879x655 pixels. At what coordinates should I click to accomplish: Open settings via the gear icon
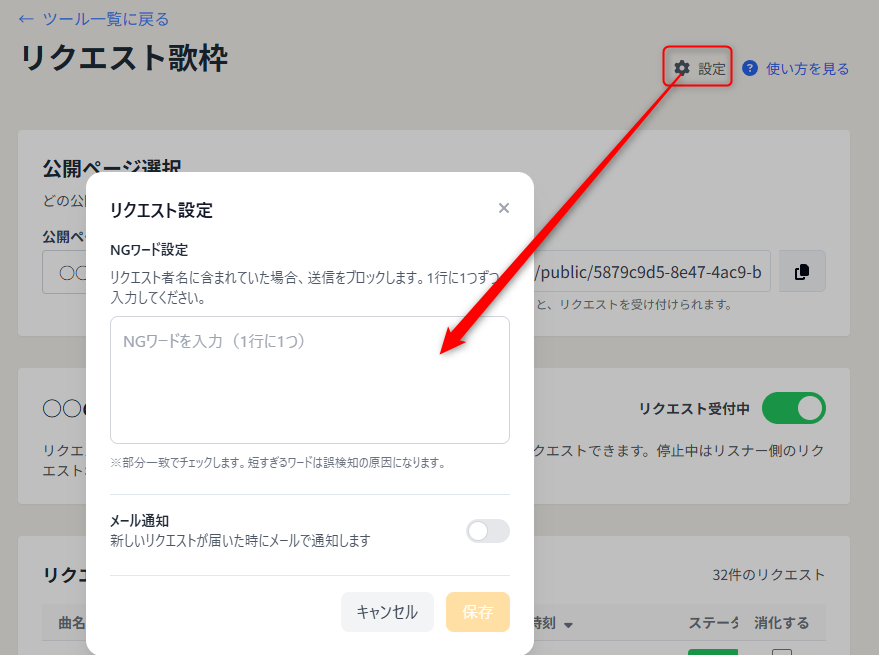pyautogui.click(x=683, y=68)
